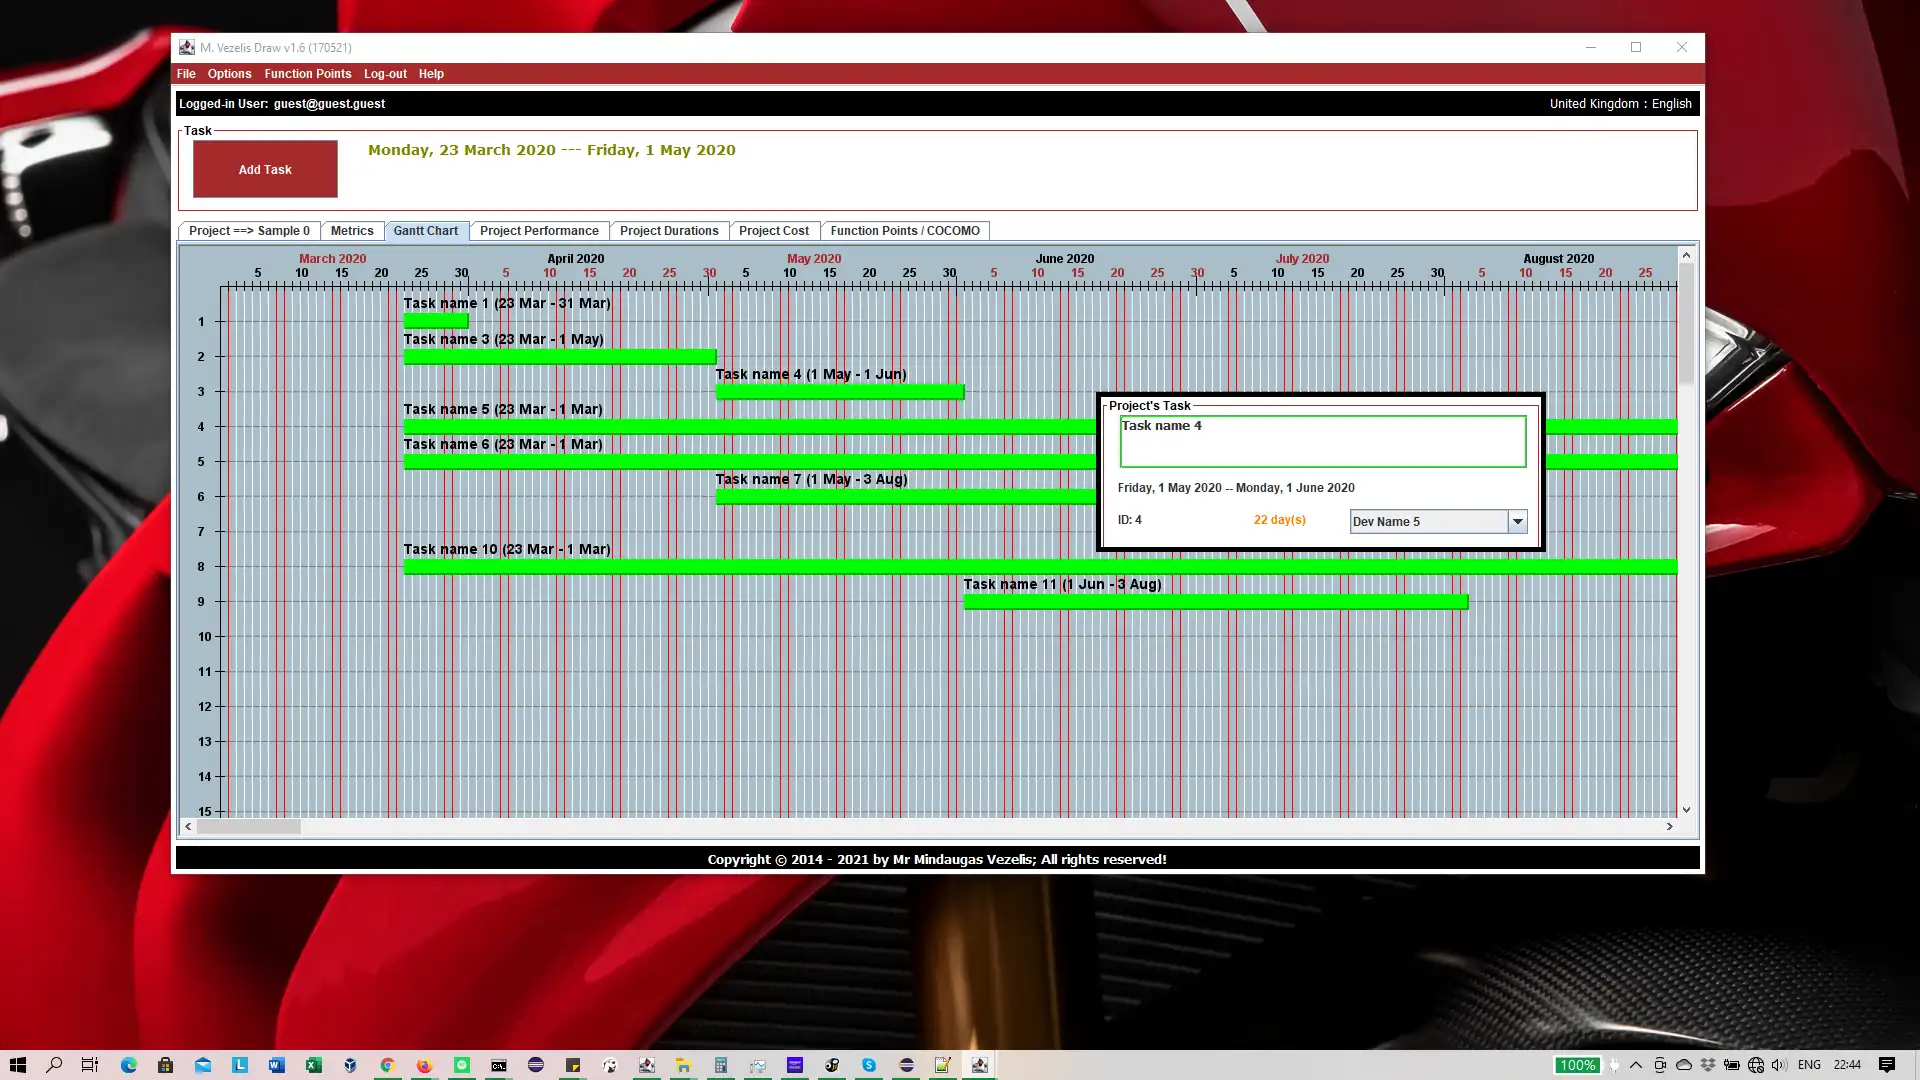Open the Function Points / COCOMO tab
1920x1080 pixels.
click(904, 231)
